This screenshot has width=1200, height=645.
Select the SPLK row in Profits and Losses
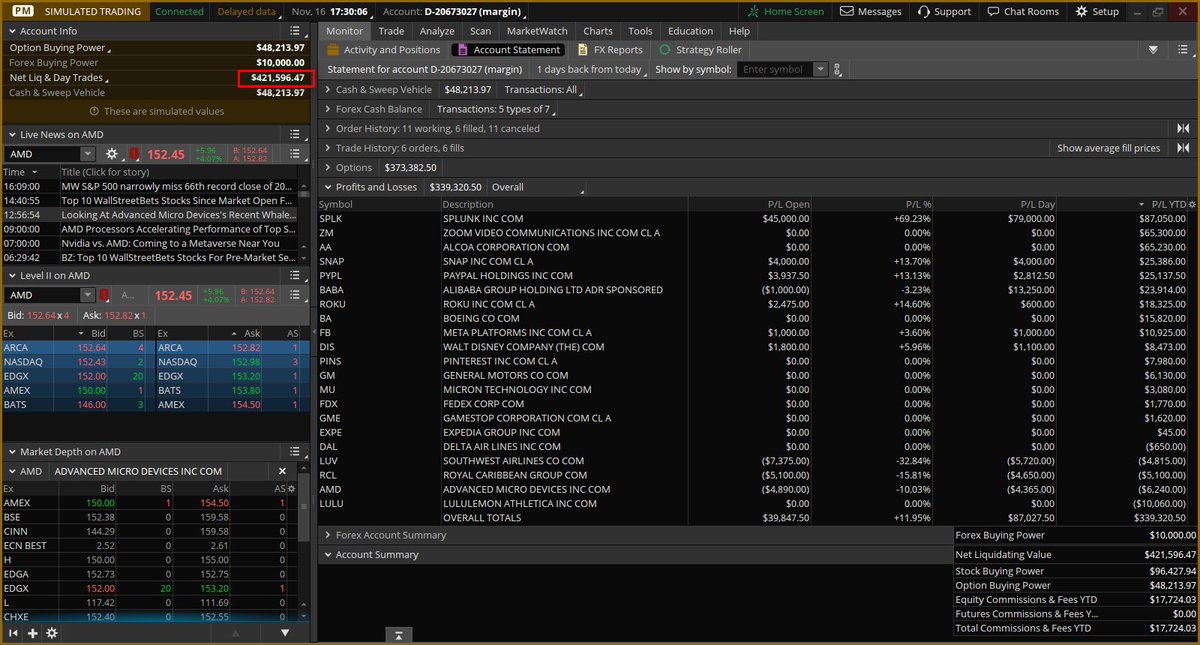pyautogui.click(x=755, y=218)
